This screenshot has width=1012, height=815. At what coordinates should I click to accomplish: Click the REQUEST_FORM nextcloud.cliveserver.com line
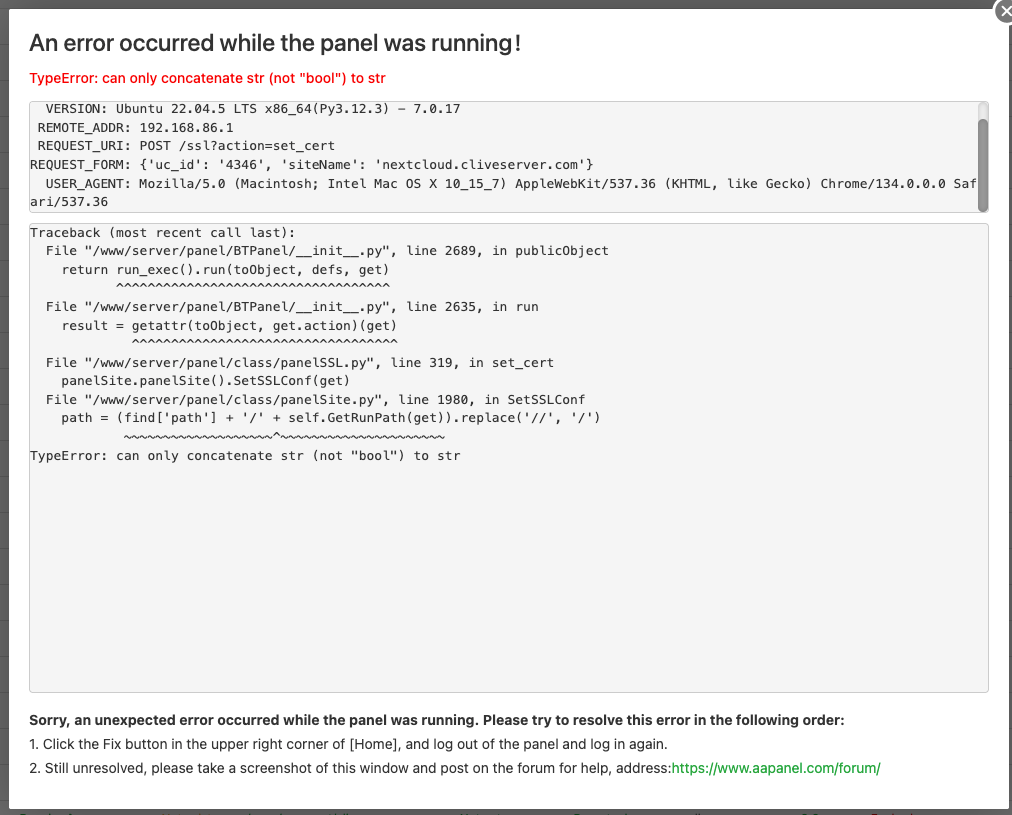(x=312, y=164)
